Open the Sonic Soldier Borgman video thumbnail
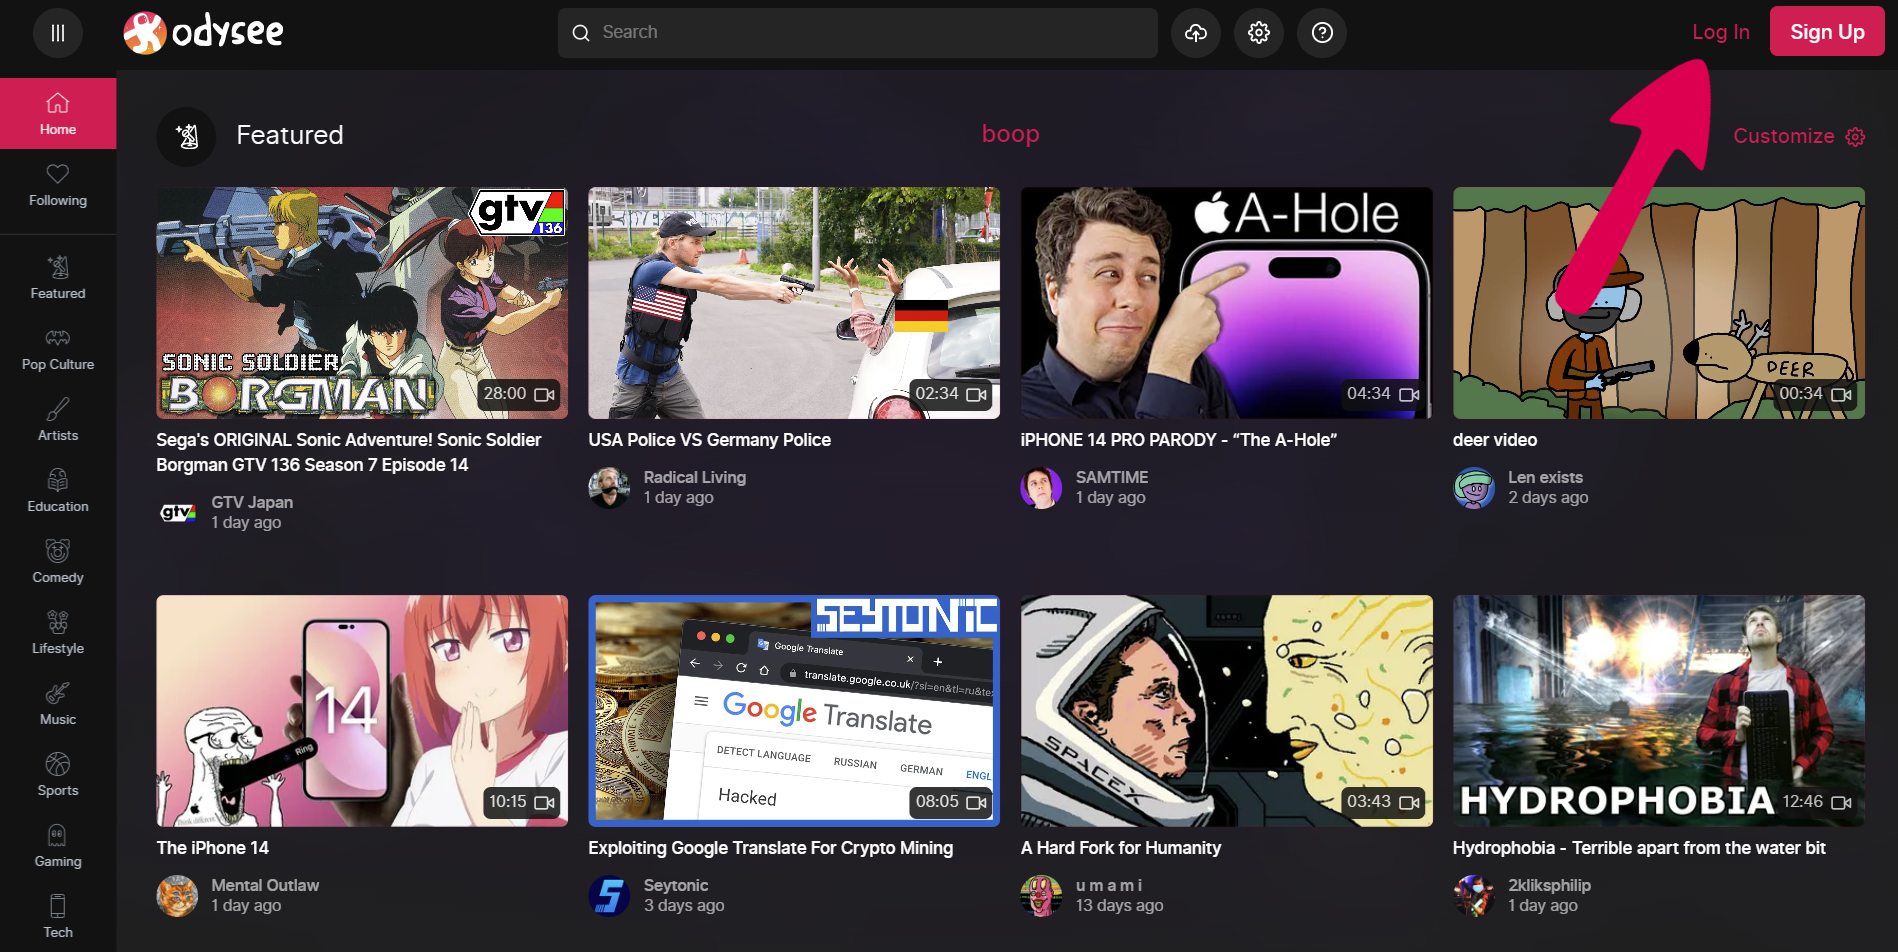 [362, 303]
